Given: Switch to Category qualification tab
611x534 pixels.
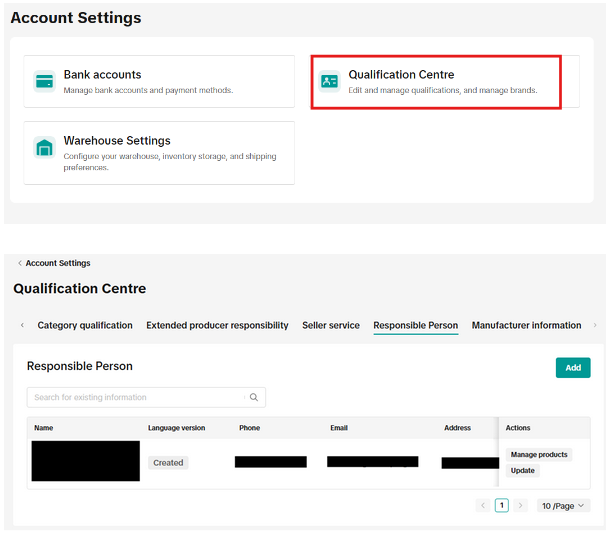Looking at the screenshot, I should (85, 325).
